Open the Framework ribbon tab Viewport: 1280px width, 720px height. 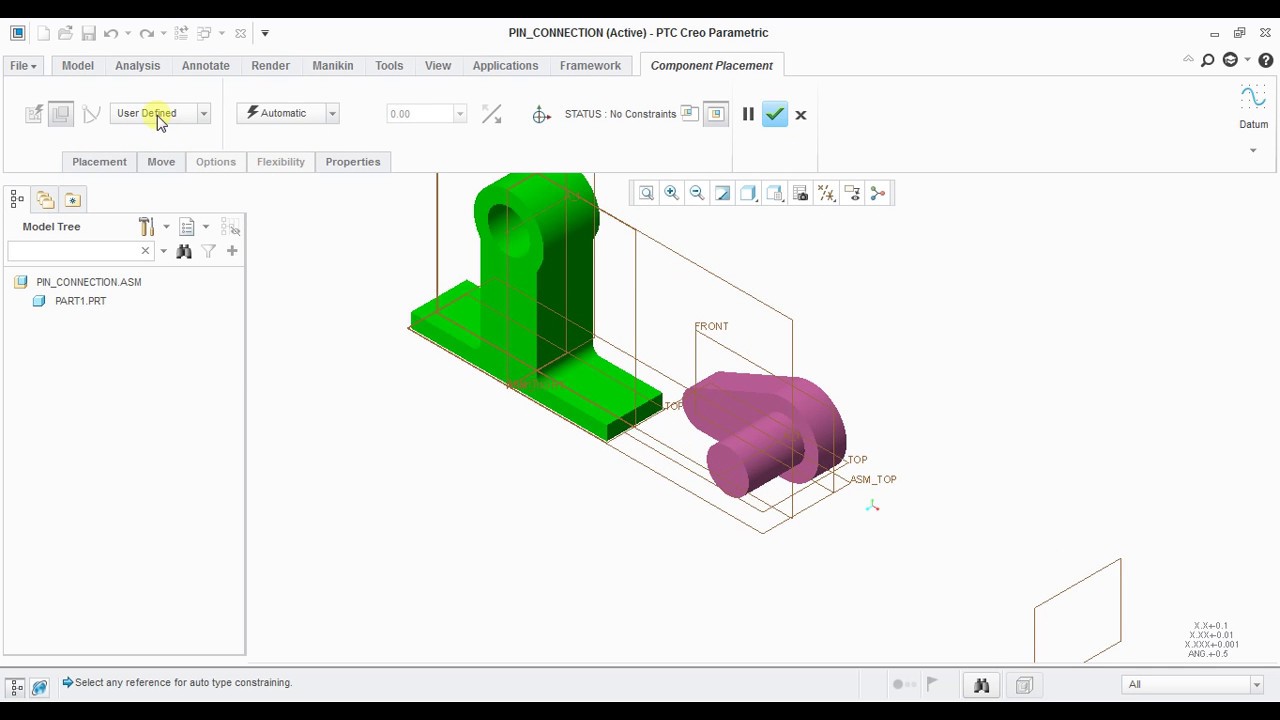[x=590, y=65]
